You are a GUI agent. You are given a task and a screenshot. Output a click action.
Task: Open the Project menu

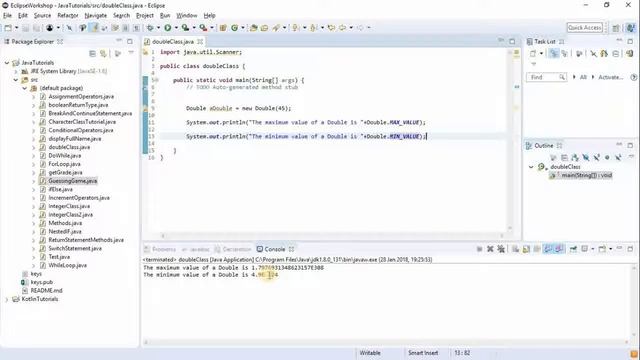point(144,16)
